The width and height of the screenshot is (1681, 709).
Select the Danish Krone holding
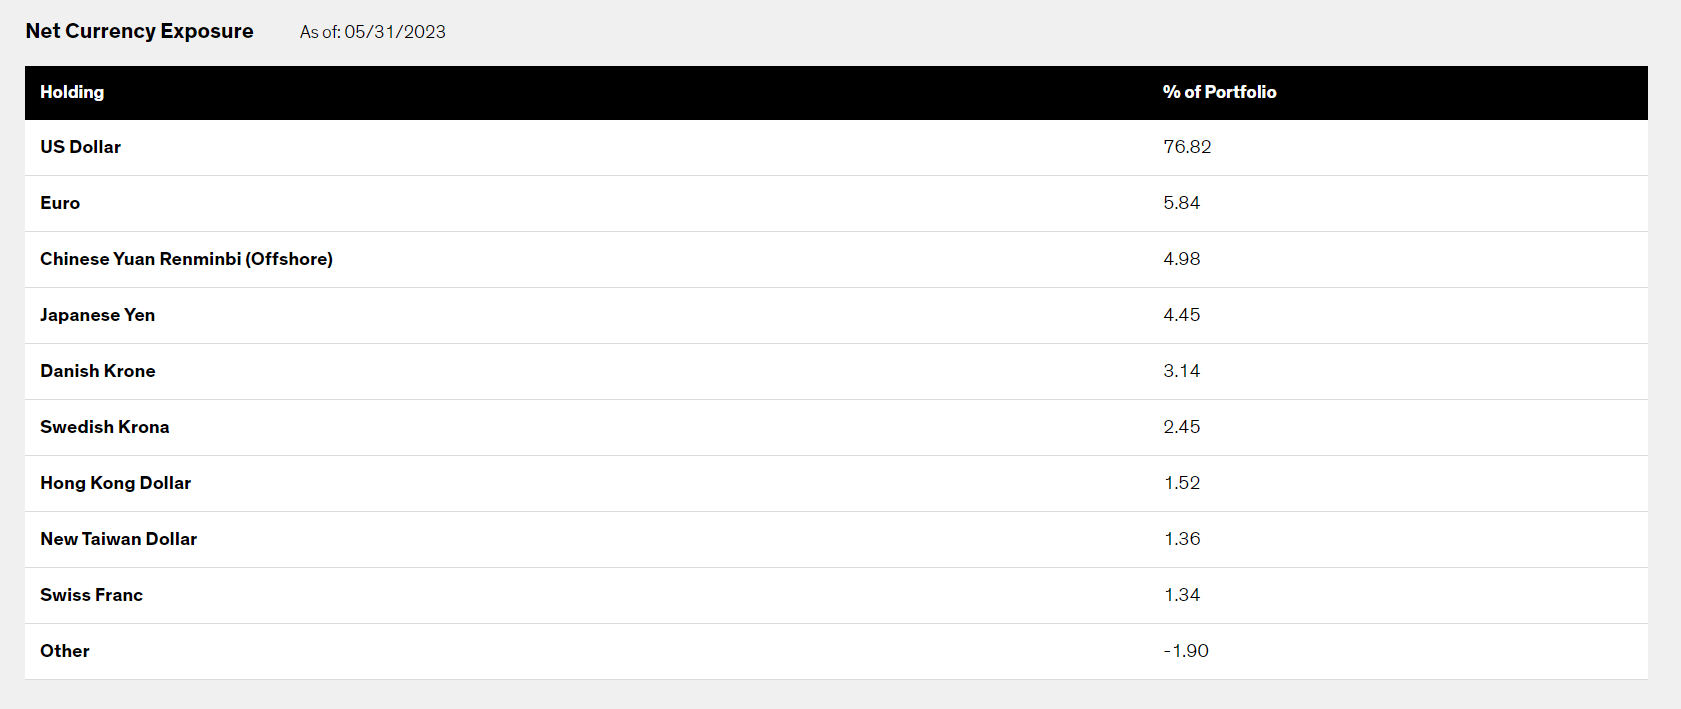[98, 371]
